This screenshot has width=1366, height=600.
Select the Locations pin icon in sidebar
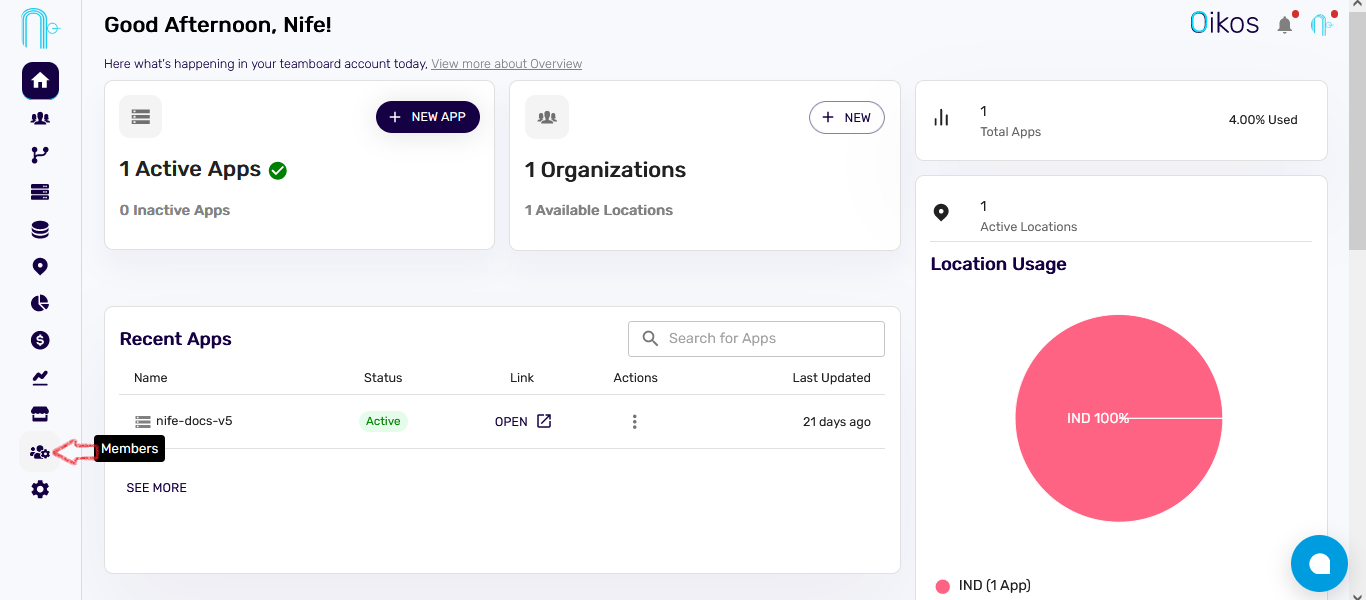pyautogui.click(x=40, y=266)
